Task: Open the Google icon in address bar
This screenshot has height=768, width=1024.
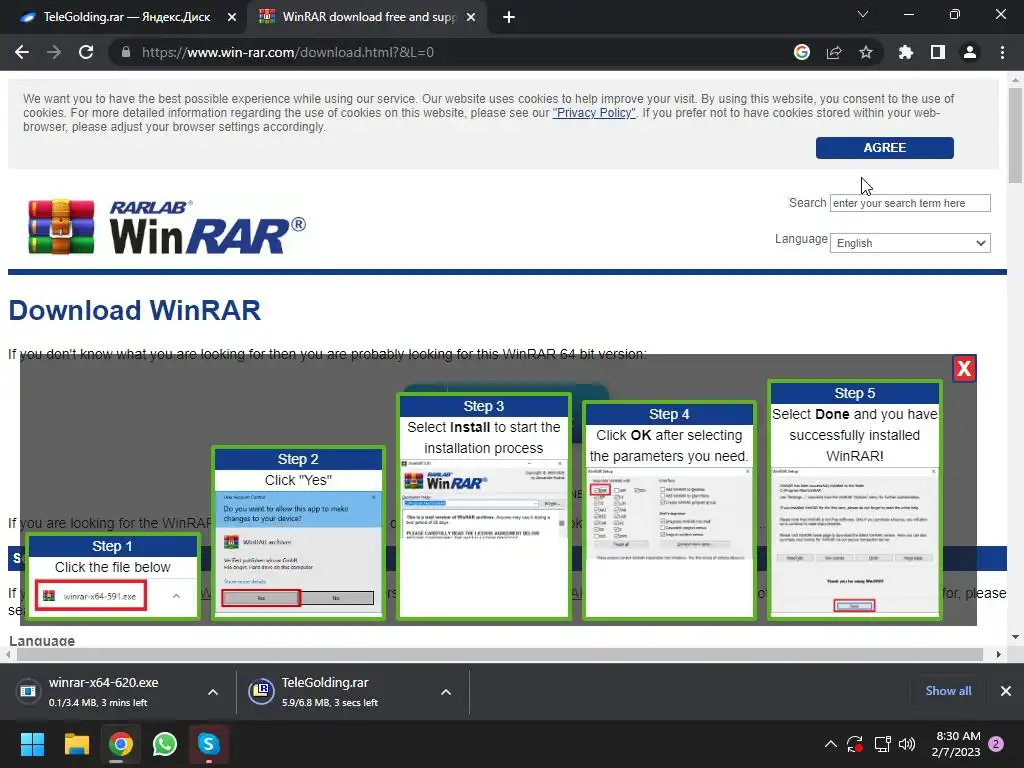Action: 802,52
